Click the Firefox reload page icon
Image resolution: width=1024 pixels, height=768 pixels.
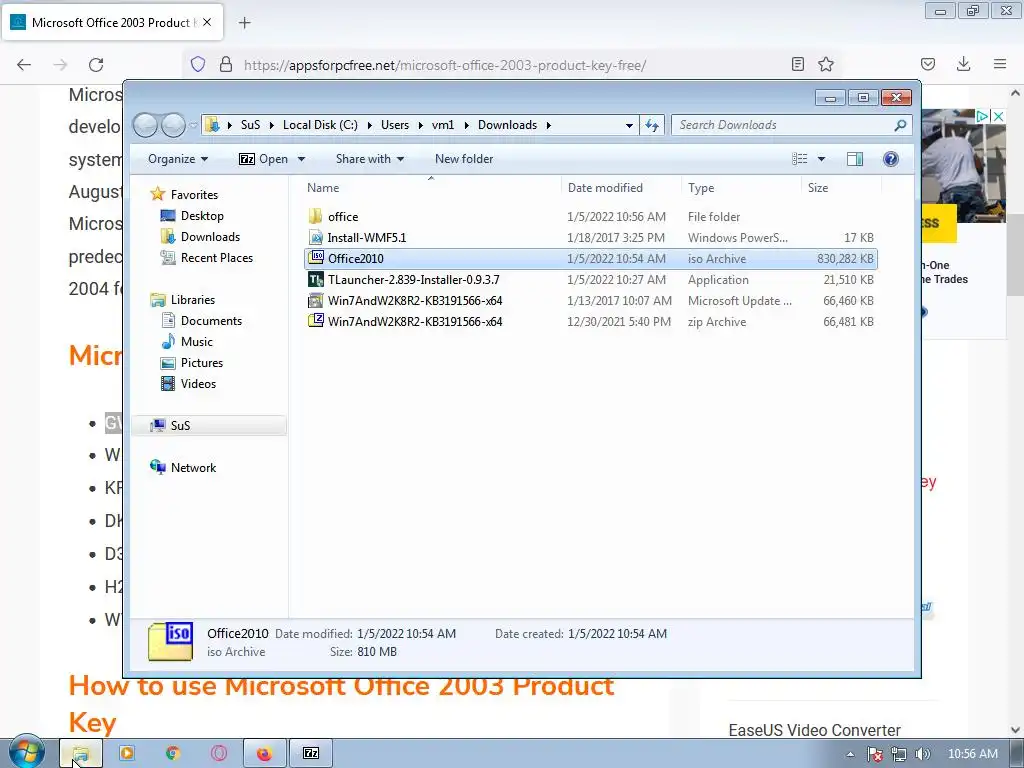(96, 65)
